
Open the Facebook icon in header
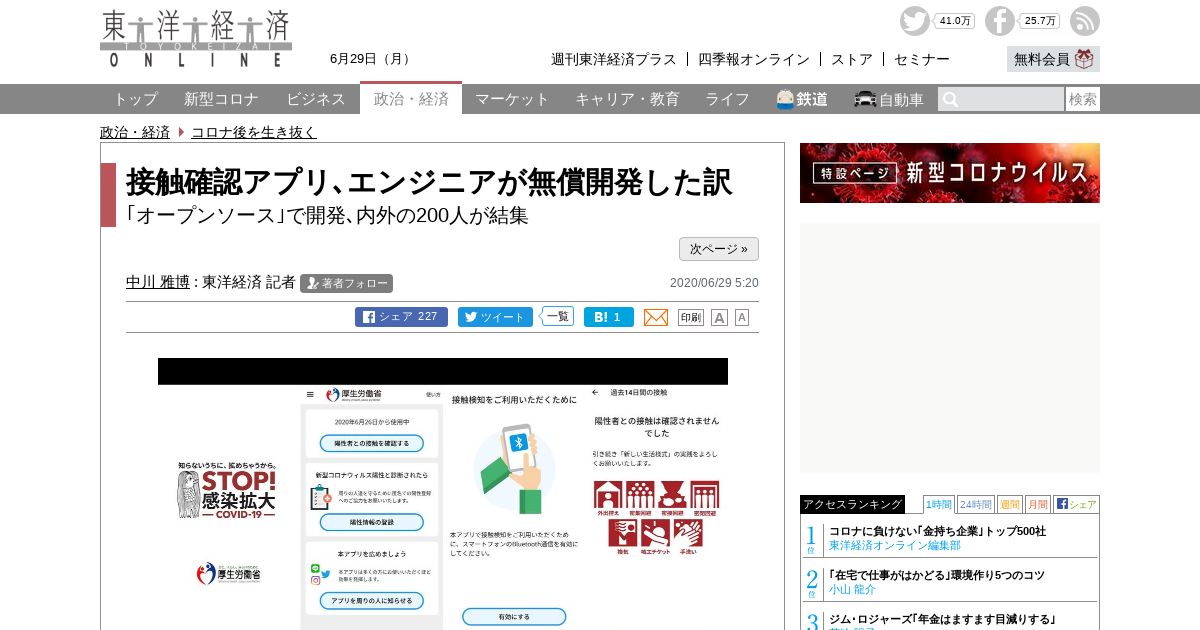click(999, 21)
